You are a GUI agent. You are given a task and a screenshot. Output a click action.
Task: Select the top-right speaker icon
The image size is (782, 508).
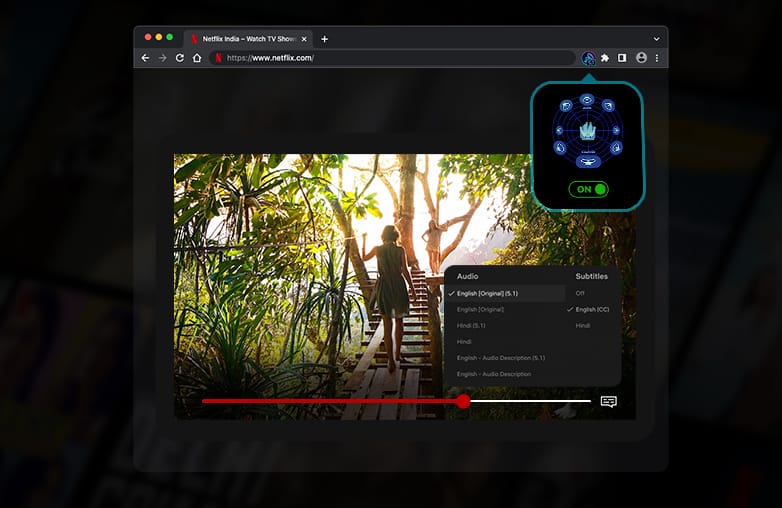tap(608, 106)
